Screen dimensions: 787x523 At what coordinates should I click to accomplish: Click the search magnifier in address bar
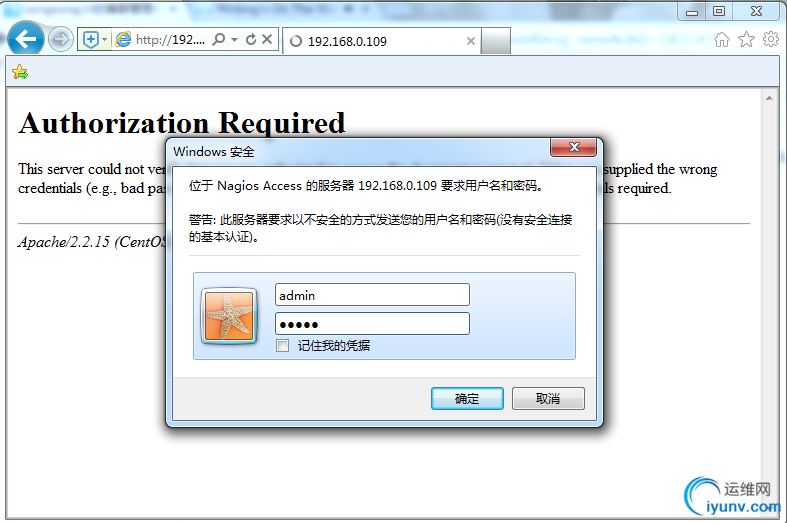(218, 39)
